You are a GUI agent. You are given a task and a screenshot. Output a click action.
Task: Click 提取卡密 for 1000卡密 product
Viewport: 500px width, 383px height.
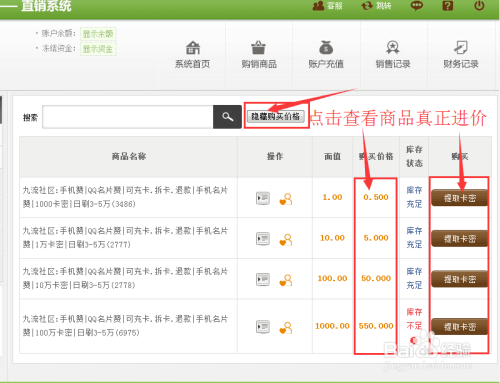[459, 198]
